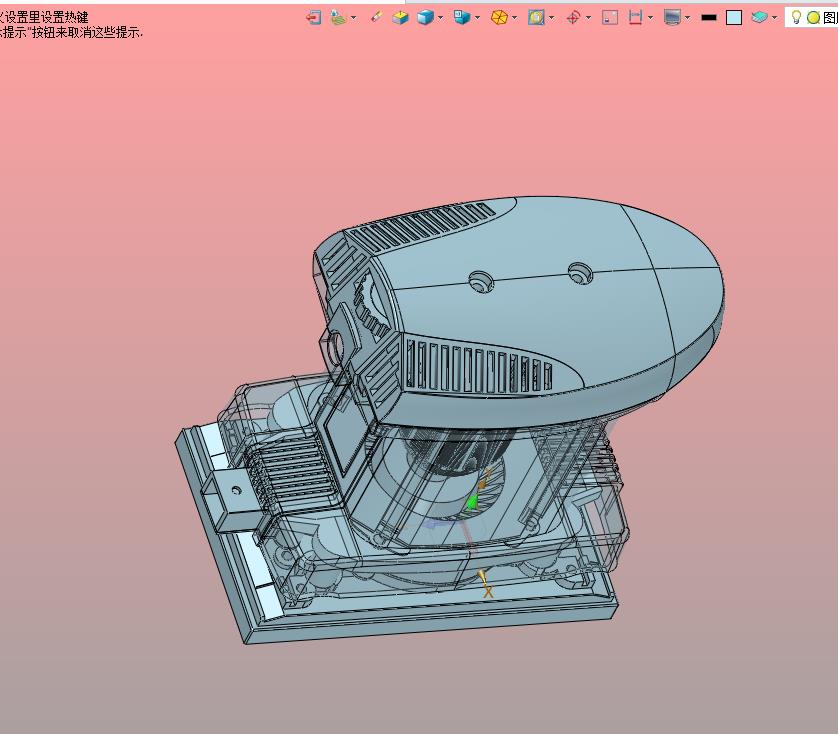Viewport: 838px width, 734px height.
Task: Click the gray monitor display icon
Action: coord(672,18)
